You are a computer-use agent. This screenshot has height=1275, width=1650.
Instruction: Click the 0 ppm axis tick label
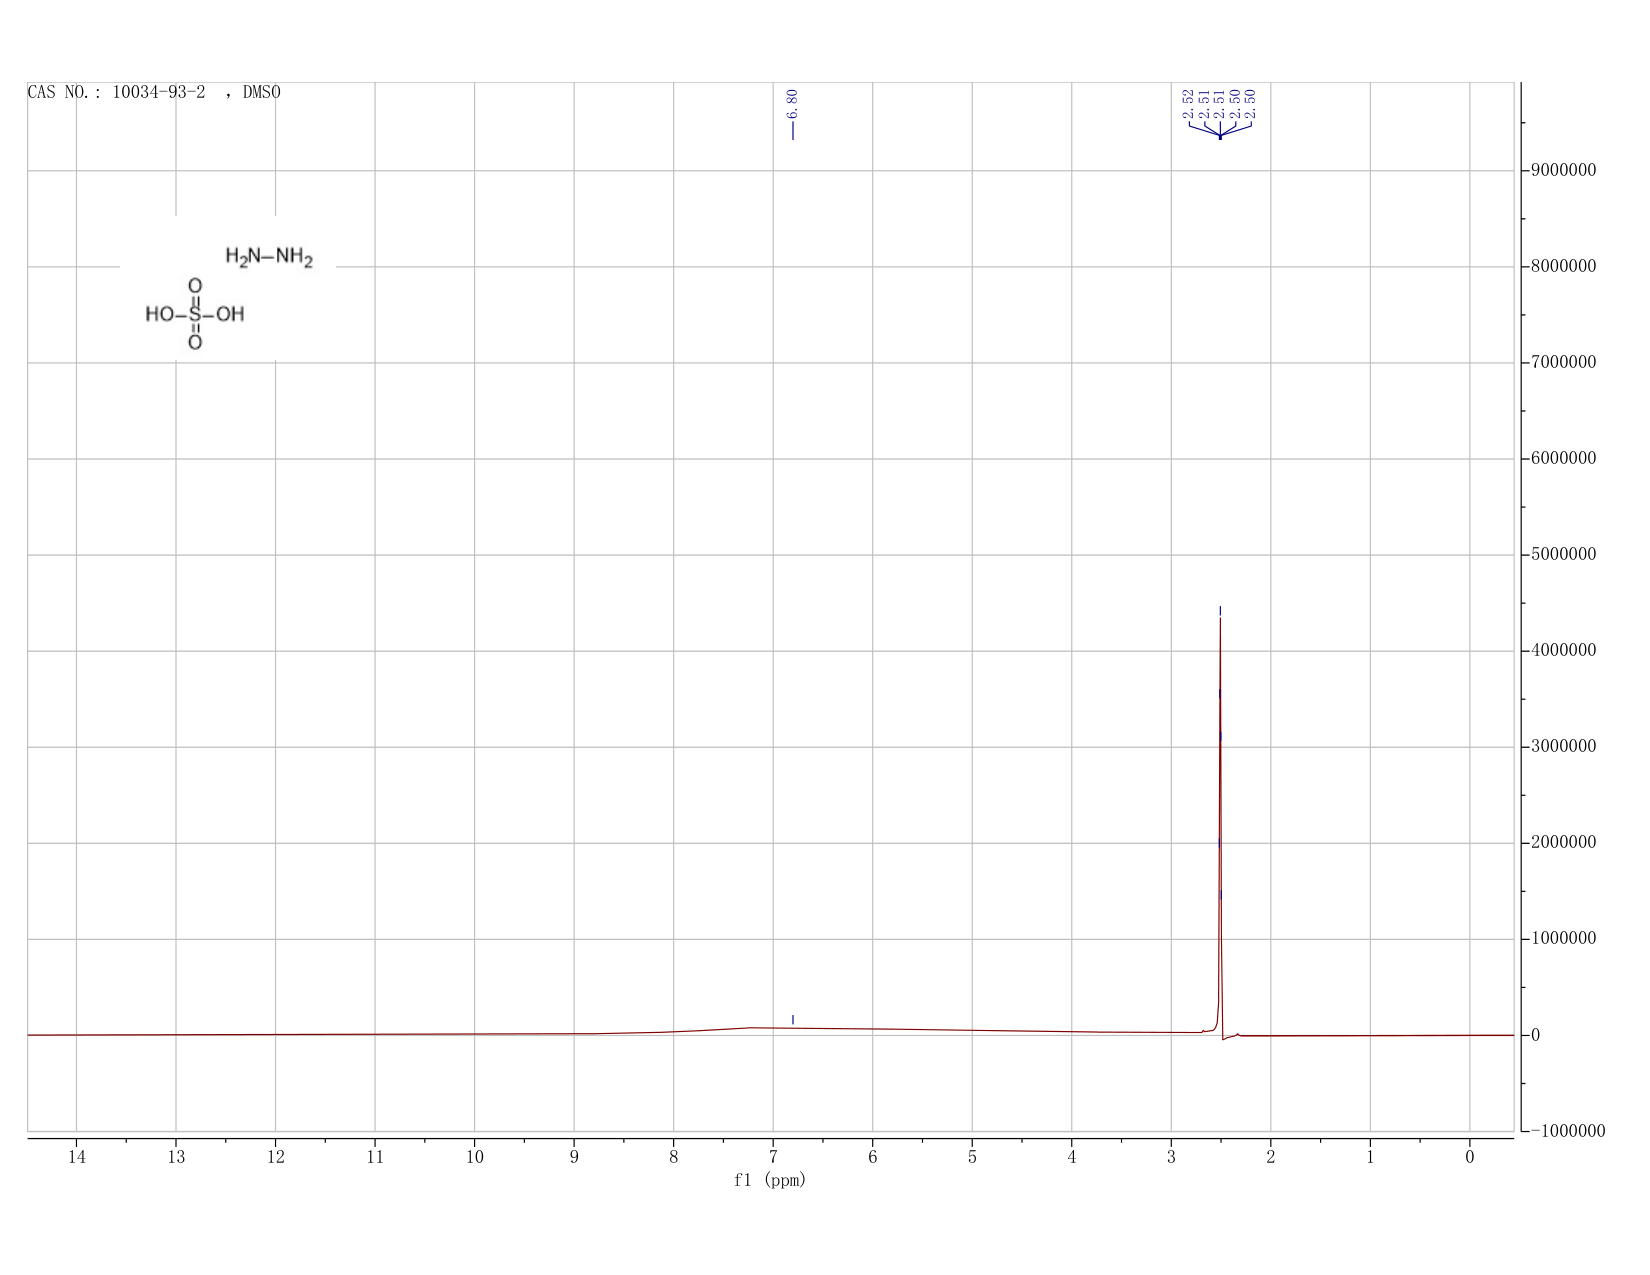coord(1470,1157)
